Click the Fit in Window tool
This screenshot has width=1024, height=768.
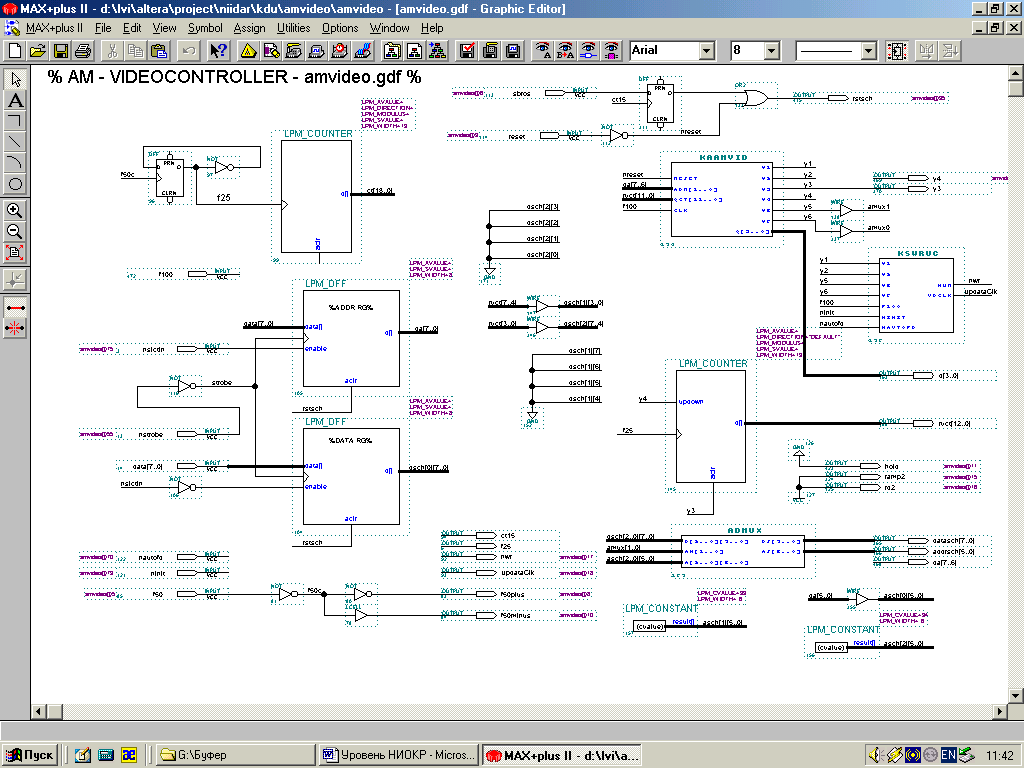(x=15, y=252)
